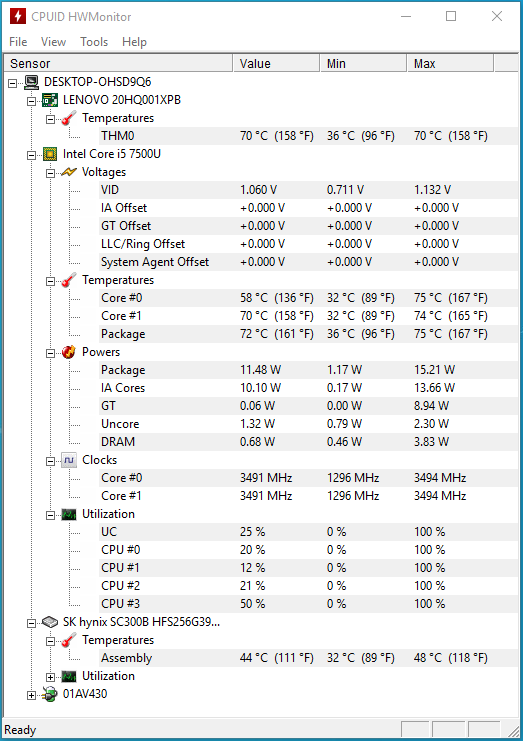Select the DESKTOP-OHSD9Q6 computer icon
The width and height of the screenshot is (523, 741).
(32, 82)
